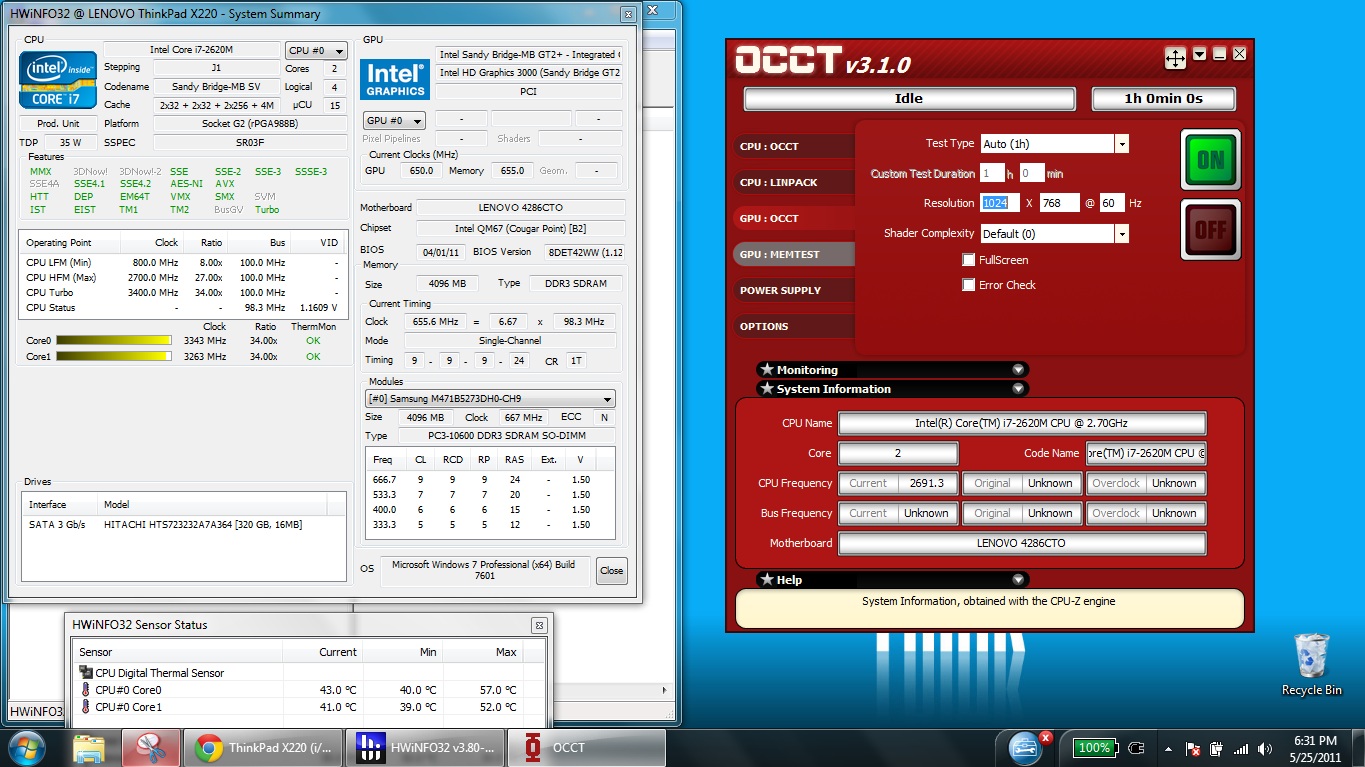This screenshot has height=767, width=1365.
Task: Click the green 100% battery gauge
Action: [1095, 747]
